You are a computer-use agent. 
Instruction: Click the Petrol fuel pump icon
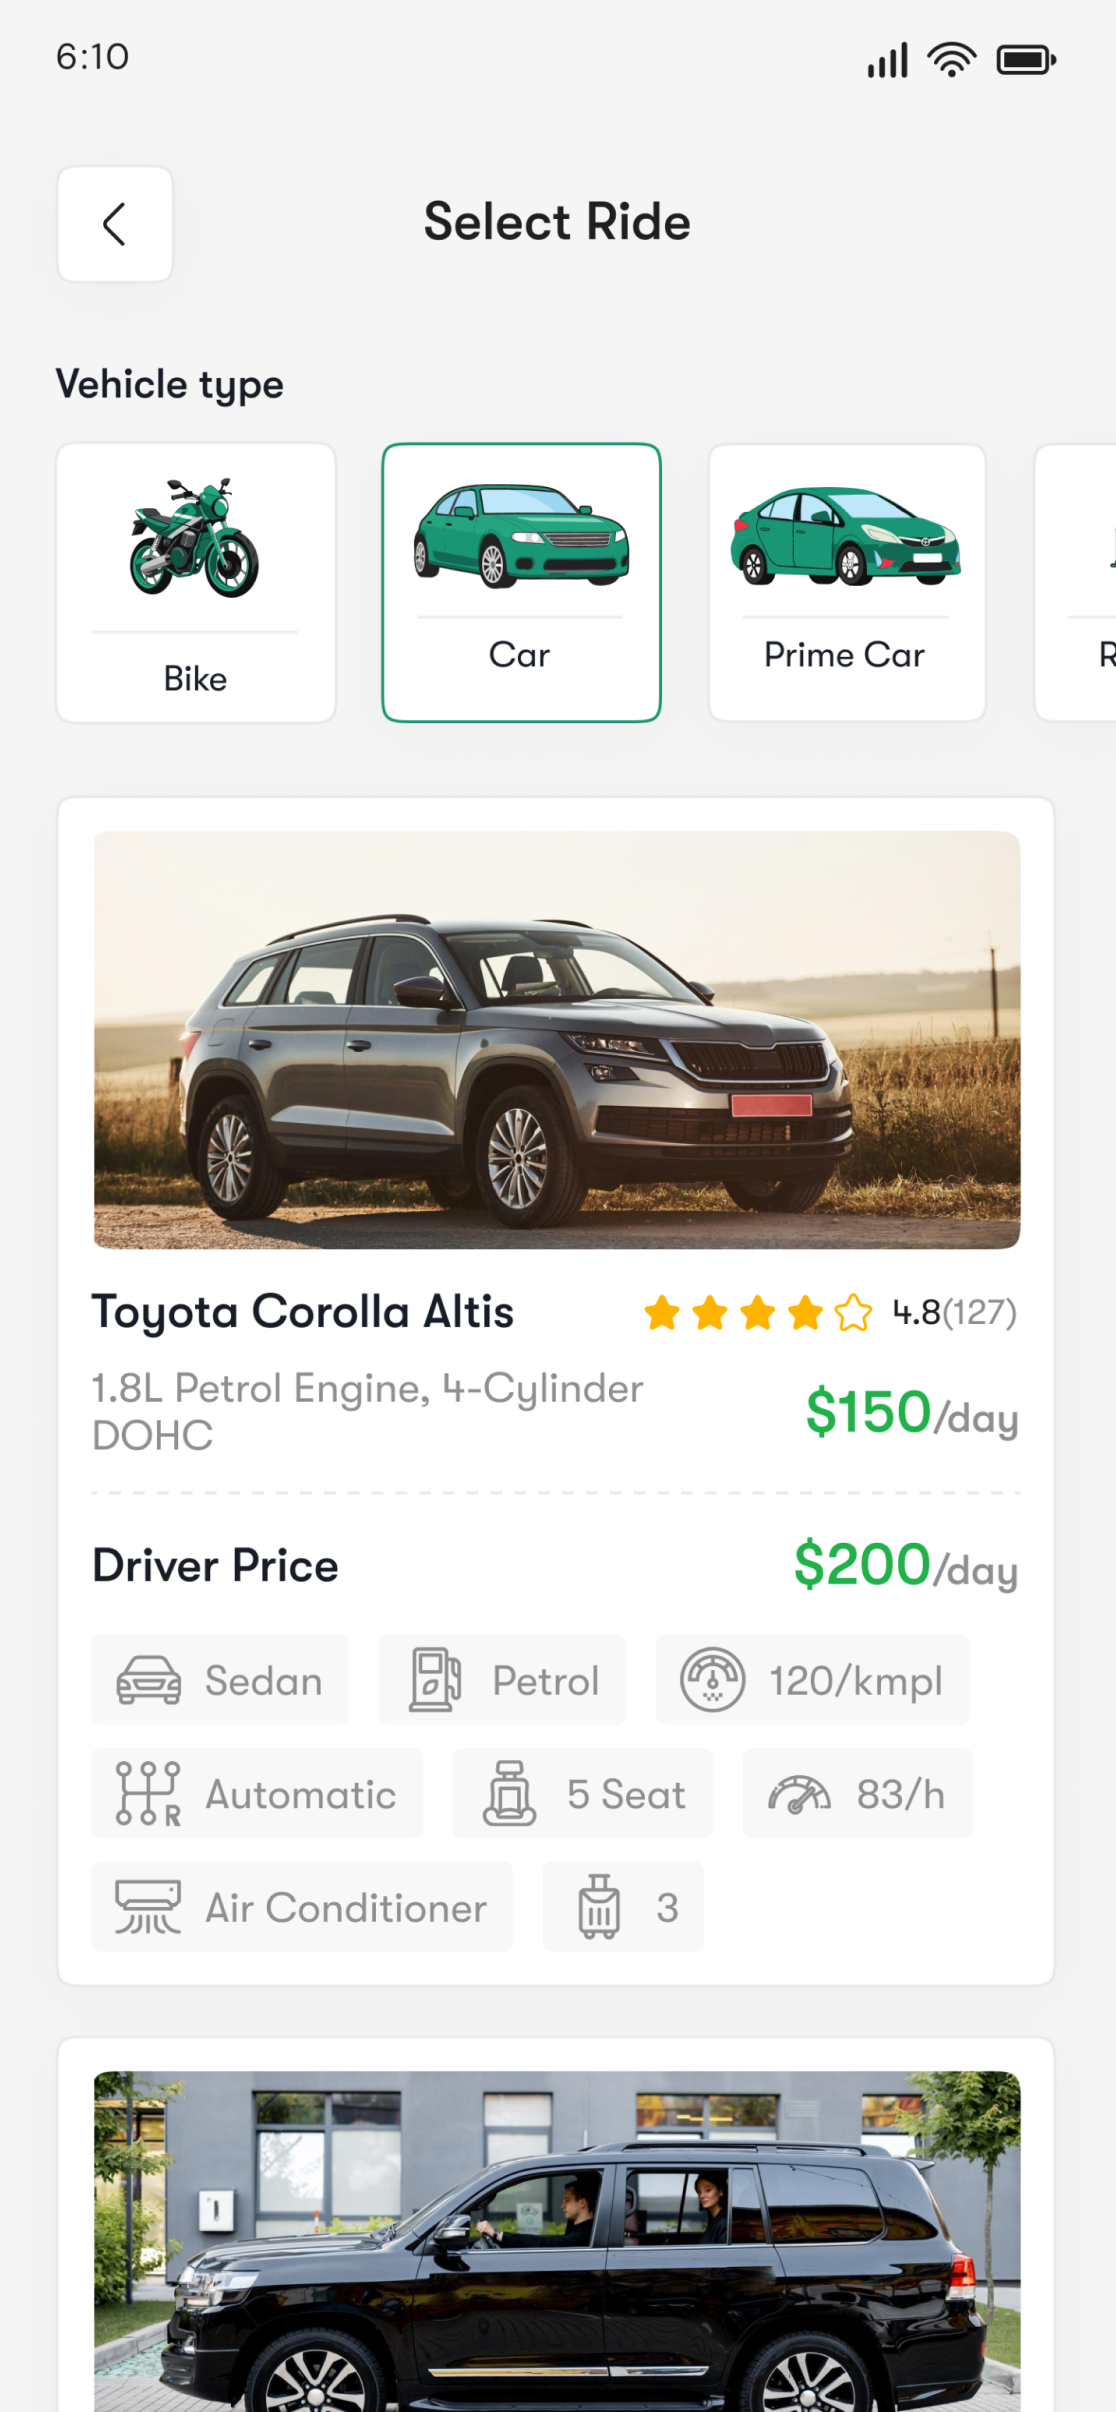[x=436, y=1680]
